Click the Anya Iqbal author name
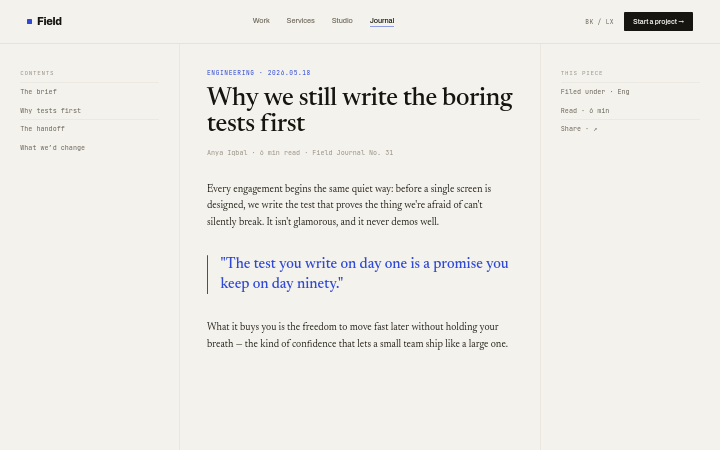Screen dimensions: 720x450 227,152
